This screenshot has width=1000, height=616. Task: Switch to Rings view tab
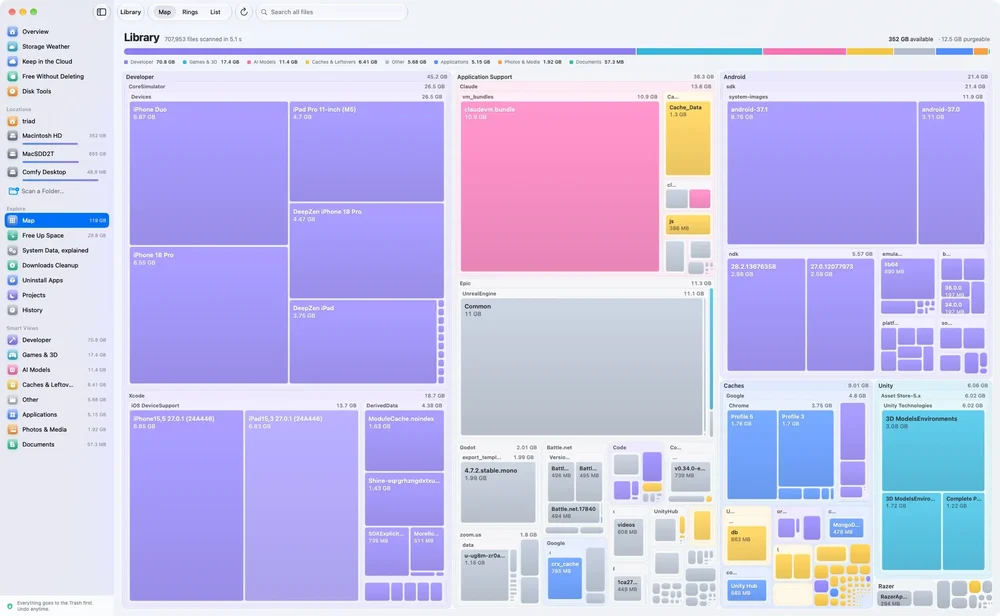pyautogui.click(x=190, y=11)
